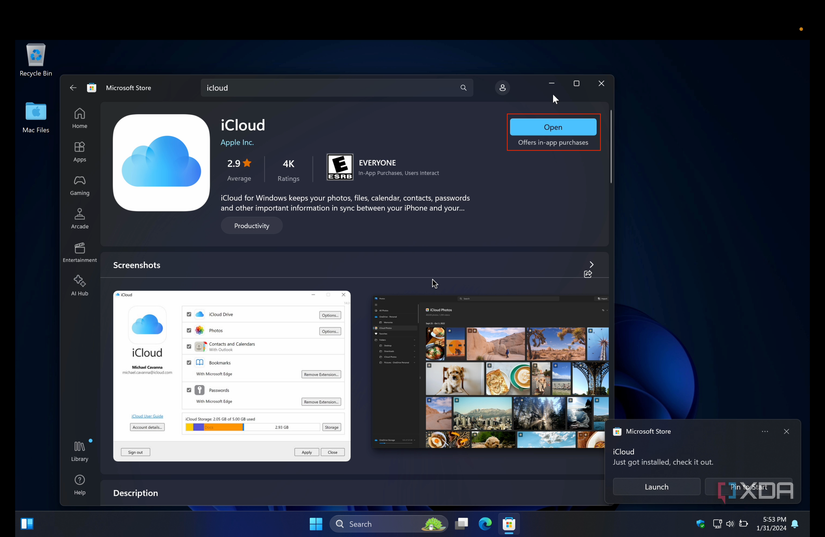This screenshot has width=825, height=537.
Task: Open Entertainment section in sidebar
Action: (79, 252)
